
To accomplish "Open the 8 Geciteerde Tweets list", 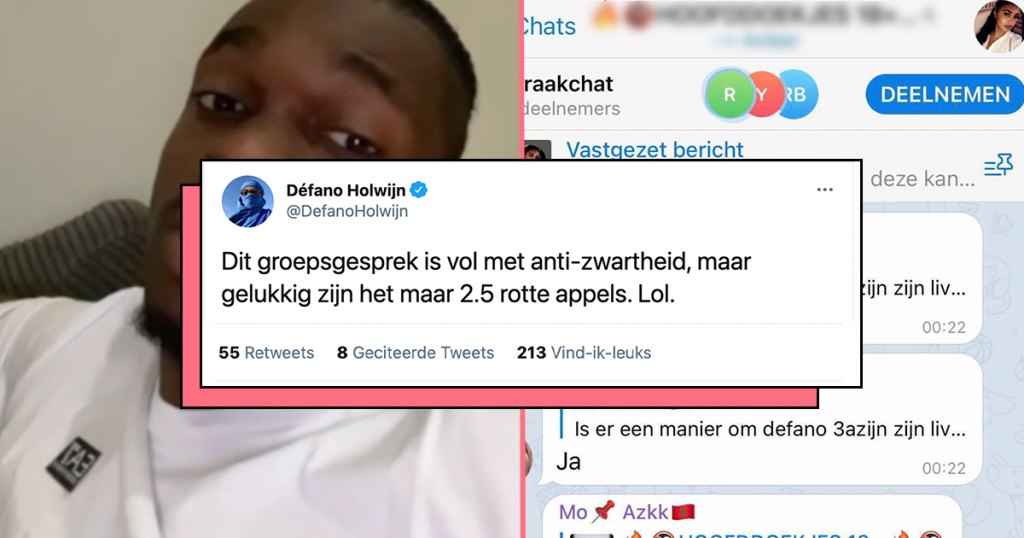I will (x=415, y=353).
